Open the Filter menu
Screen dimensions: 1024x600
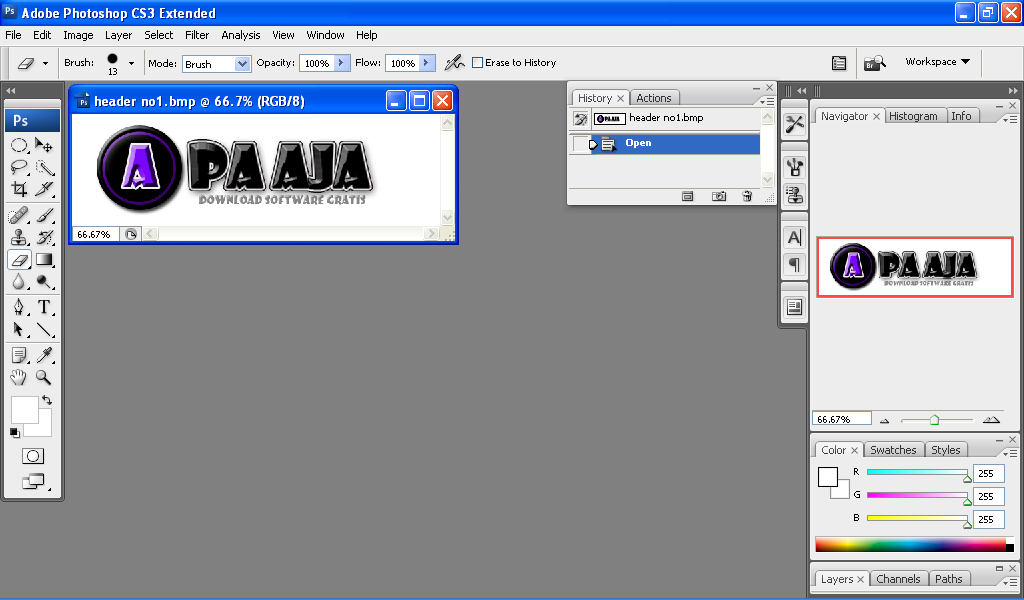(x=197, y=35)
